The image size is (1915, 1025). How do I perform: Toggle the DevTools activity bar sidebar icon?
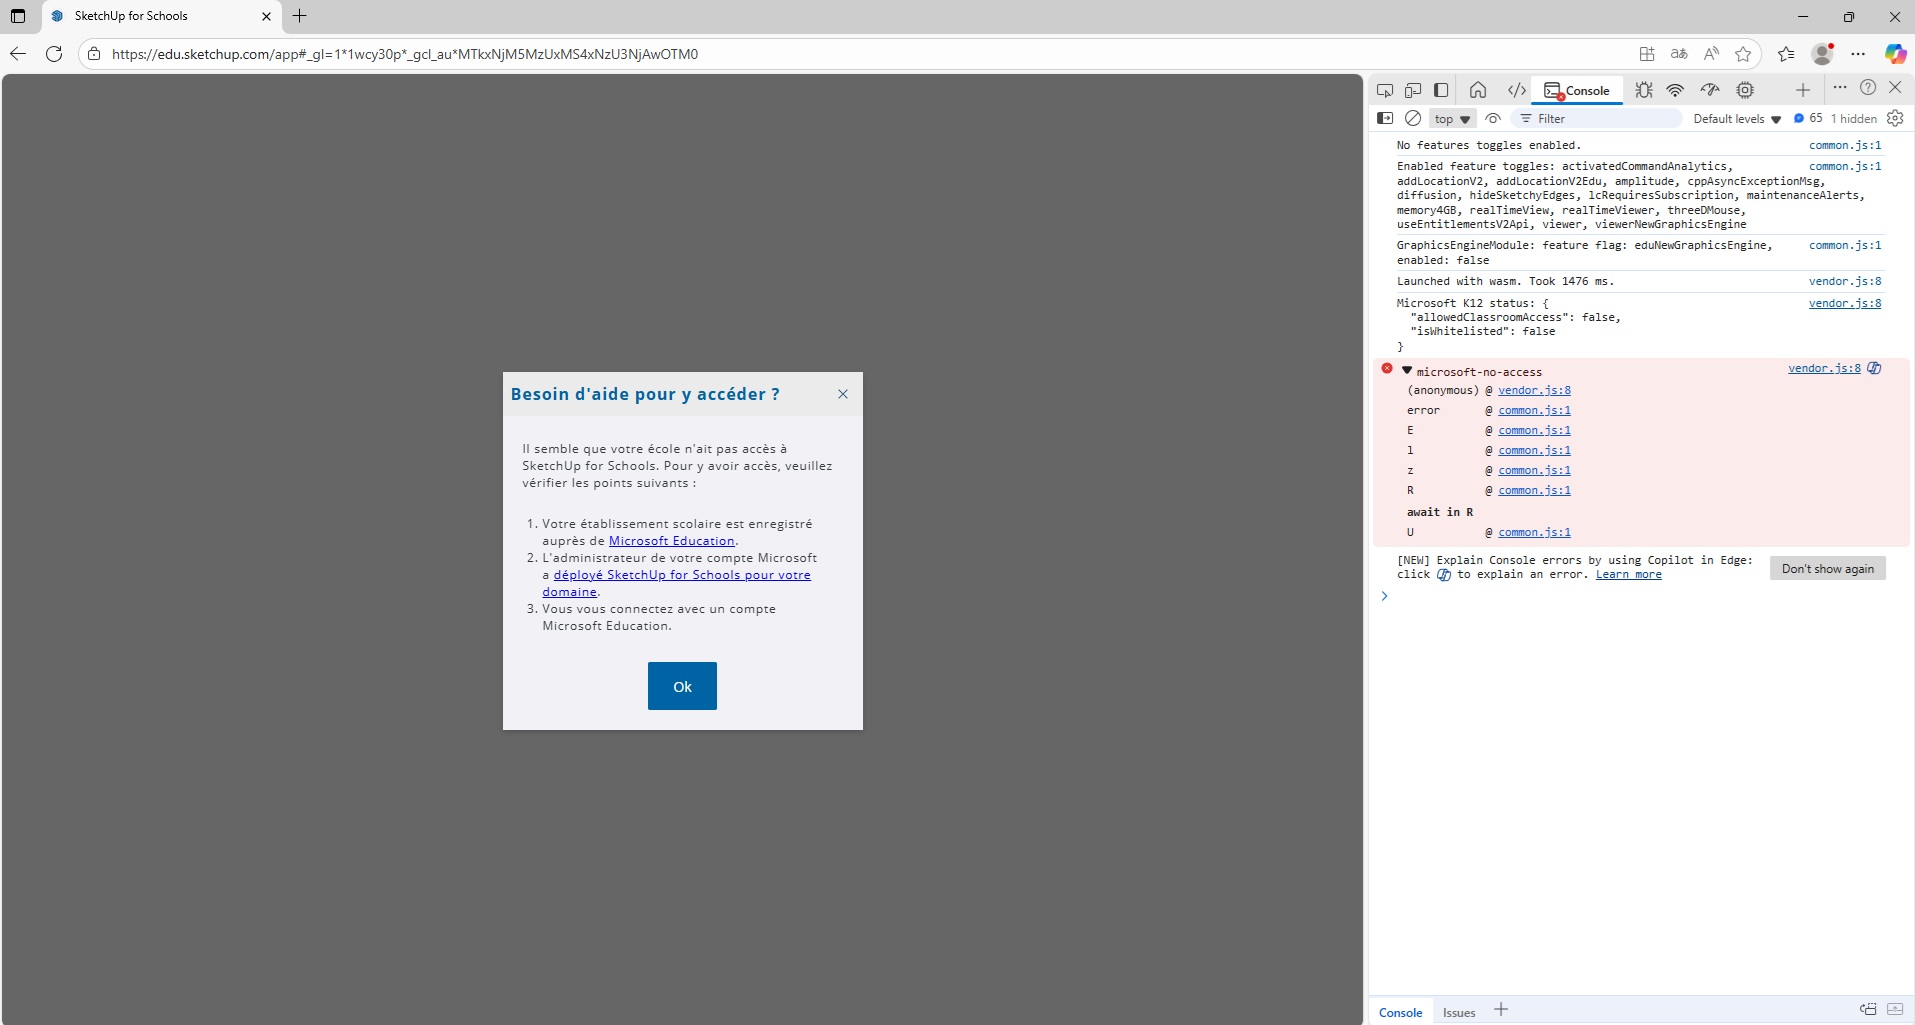[1441, 90]
